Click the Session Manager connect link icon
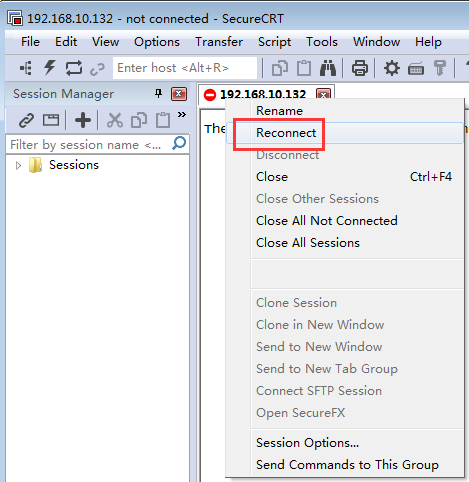This screenshot has width=469, height=482. [x=26, y=120]
